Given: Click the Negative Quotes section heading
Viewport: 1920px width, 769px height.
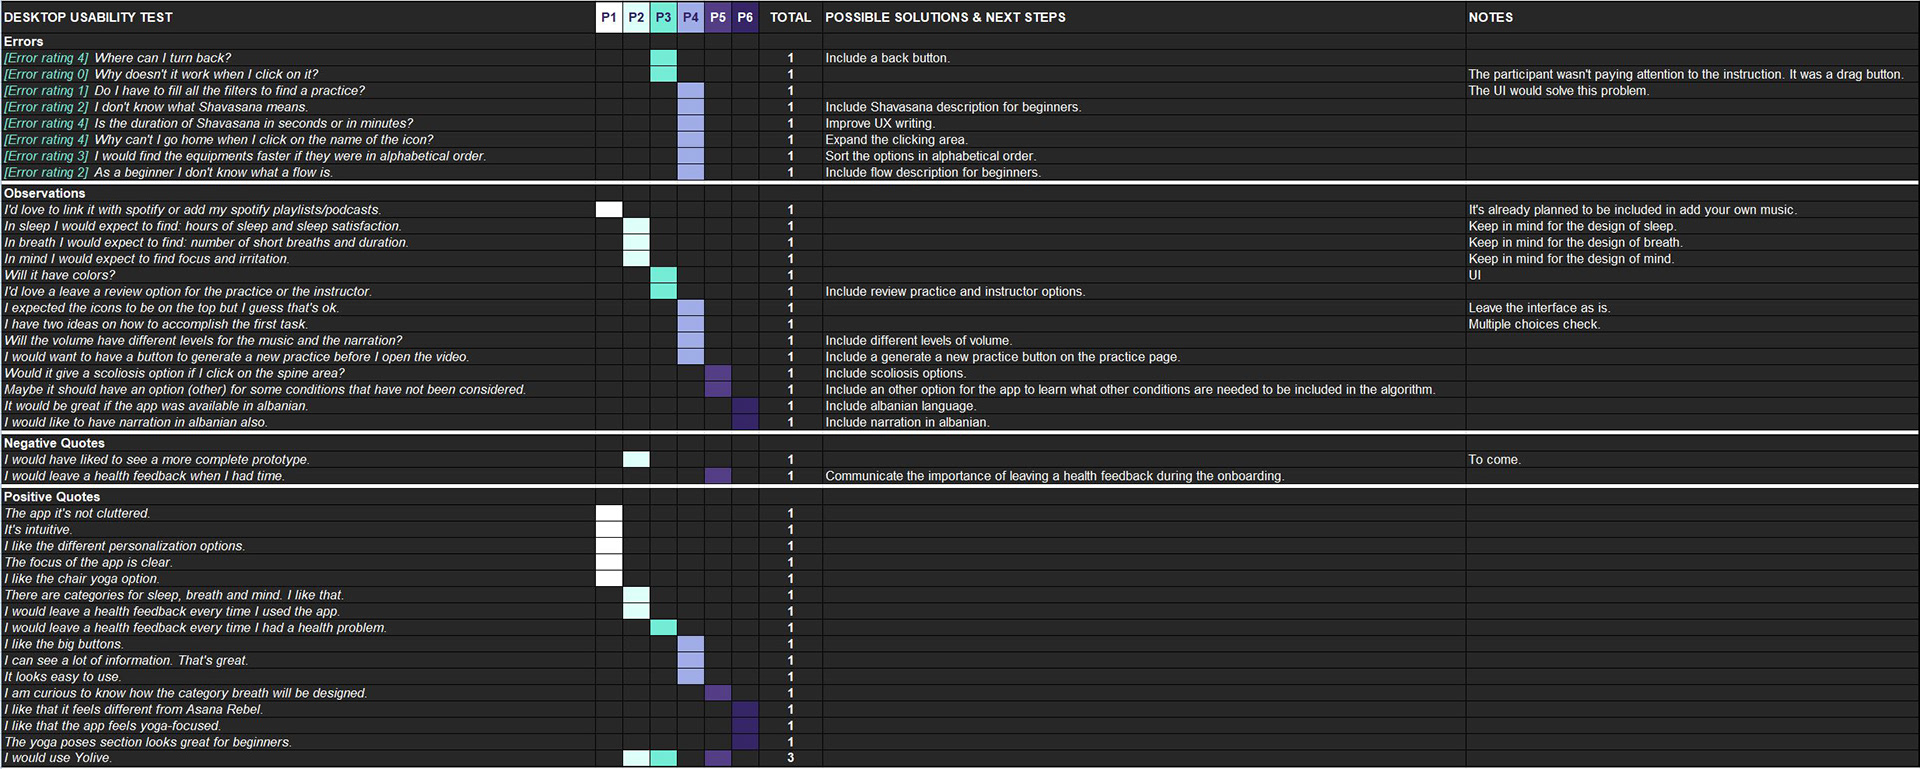Looking at the screenshot, I should [54, 443].
